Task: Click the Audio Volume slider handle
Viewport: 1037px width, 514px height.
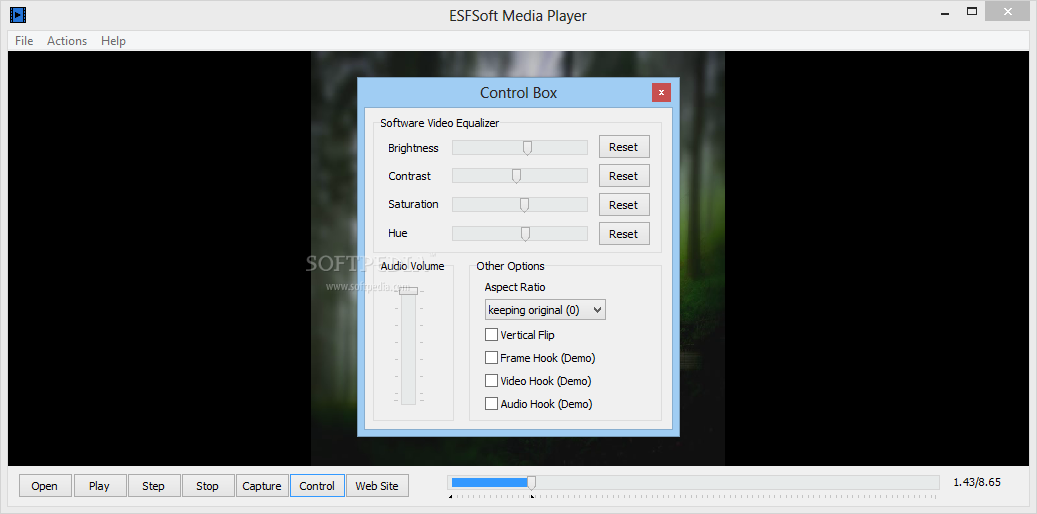Action: (408, 290)
